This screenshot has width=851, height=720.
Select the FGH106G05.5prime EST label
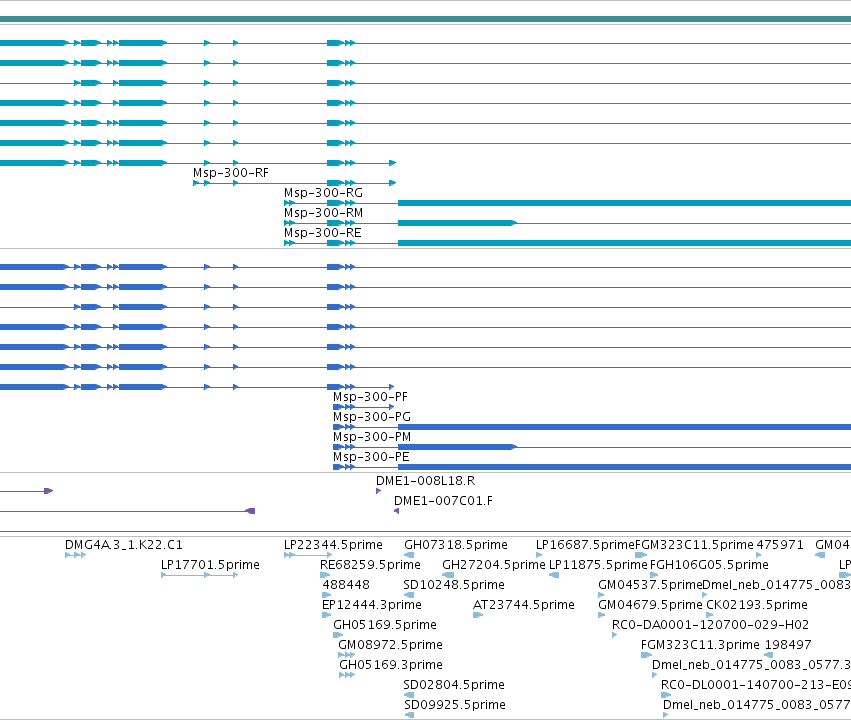click(x=709, y=565)
